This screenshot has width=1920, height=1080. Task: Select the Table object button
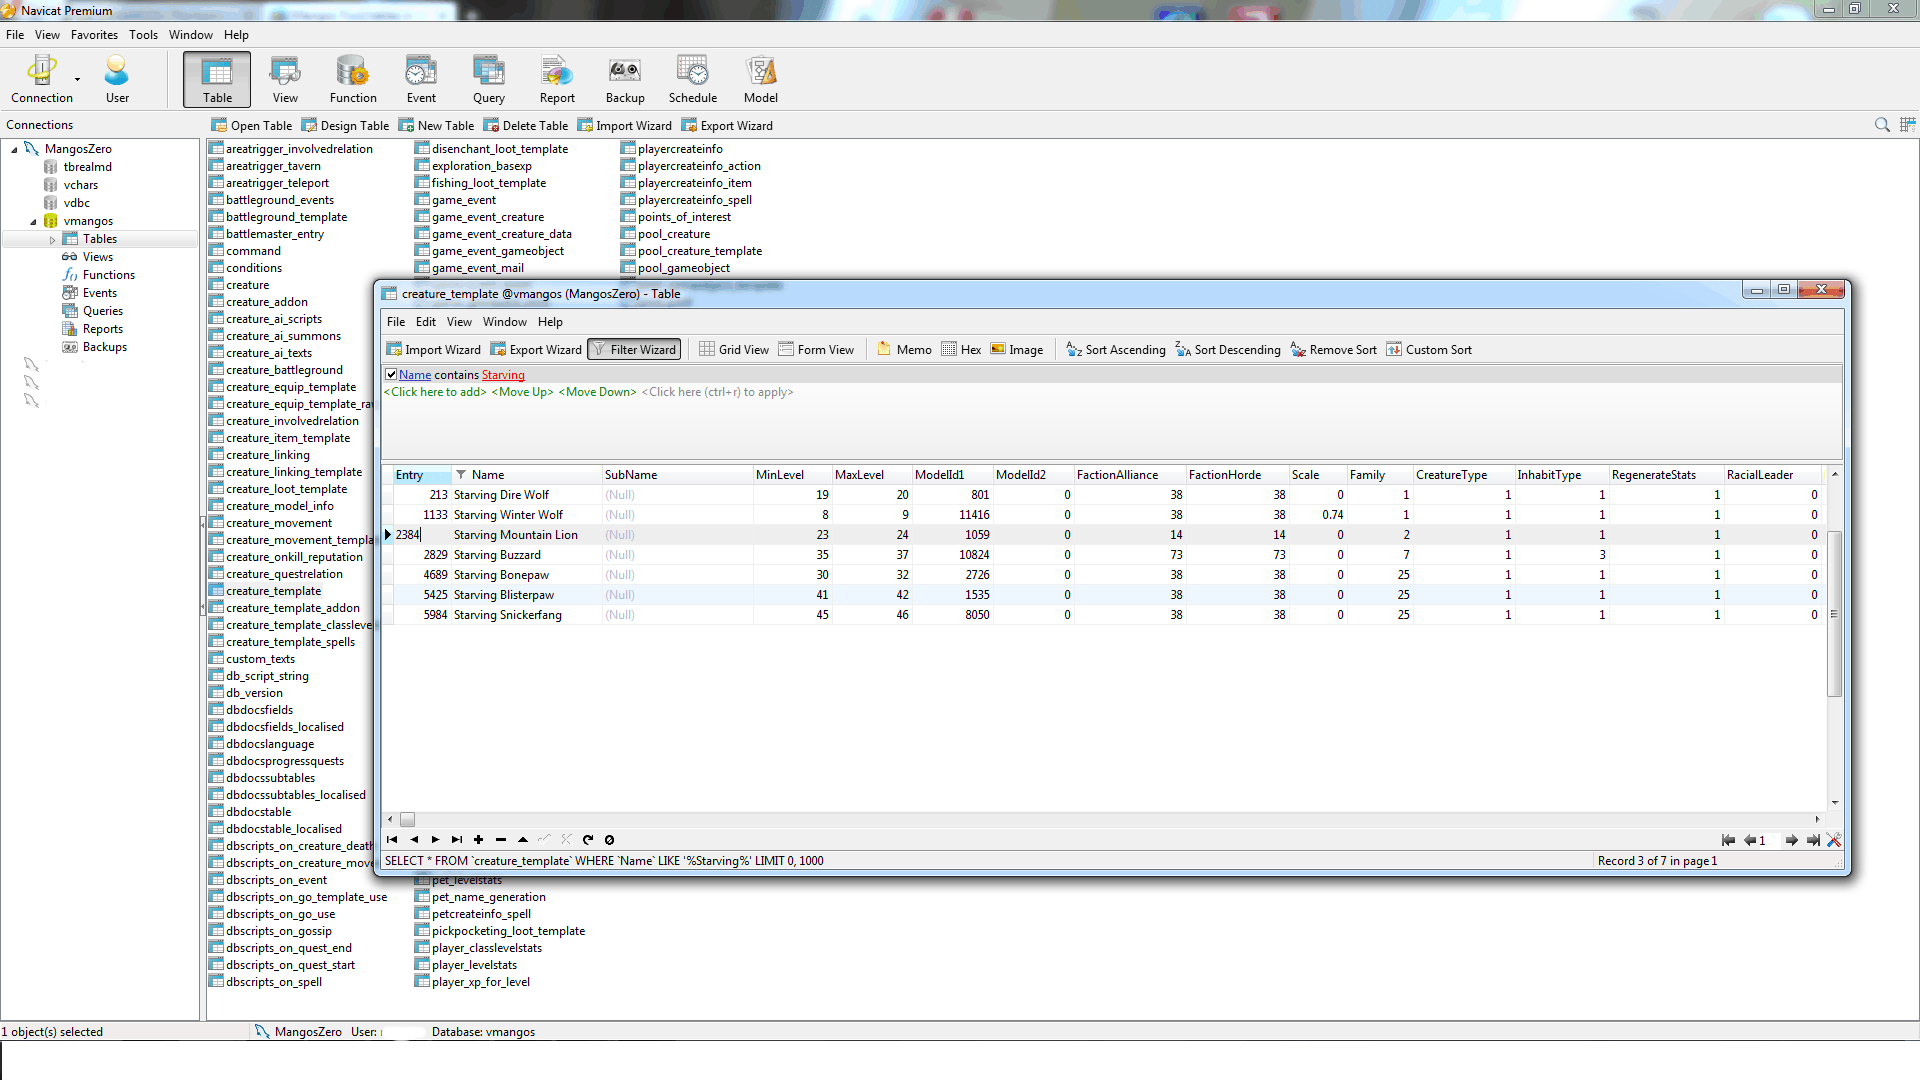(x=217, y=79)
